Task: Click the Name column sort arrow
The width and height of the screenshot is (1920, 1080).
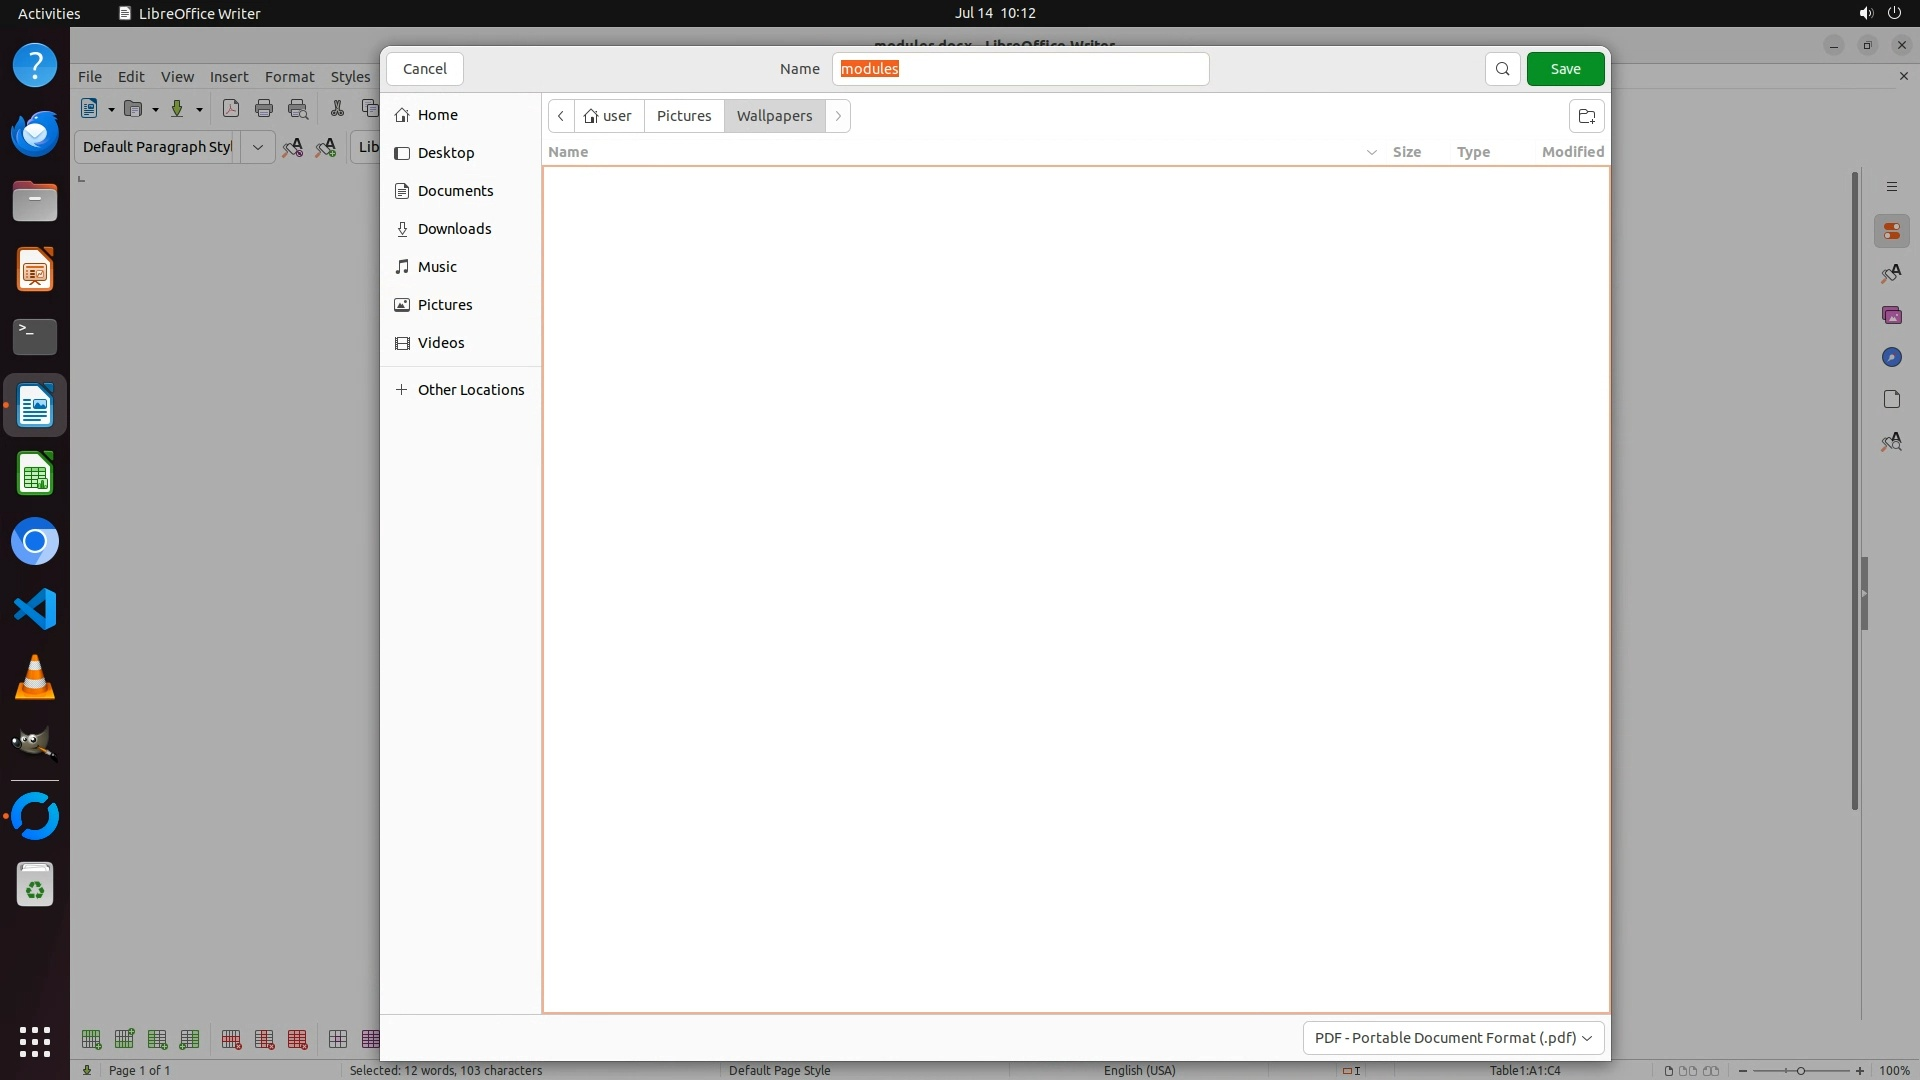Action: pos(1371,152)
